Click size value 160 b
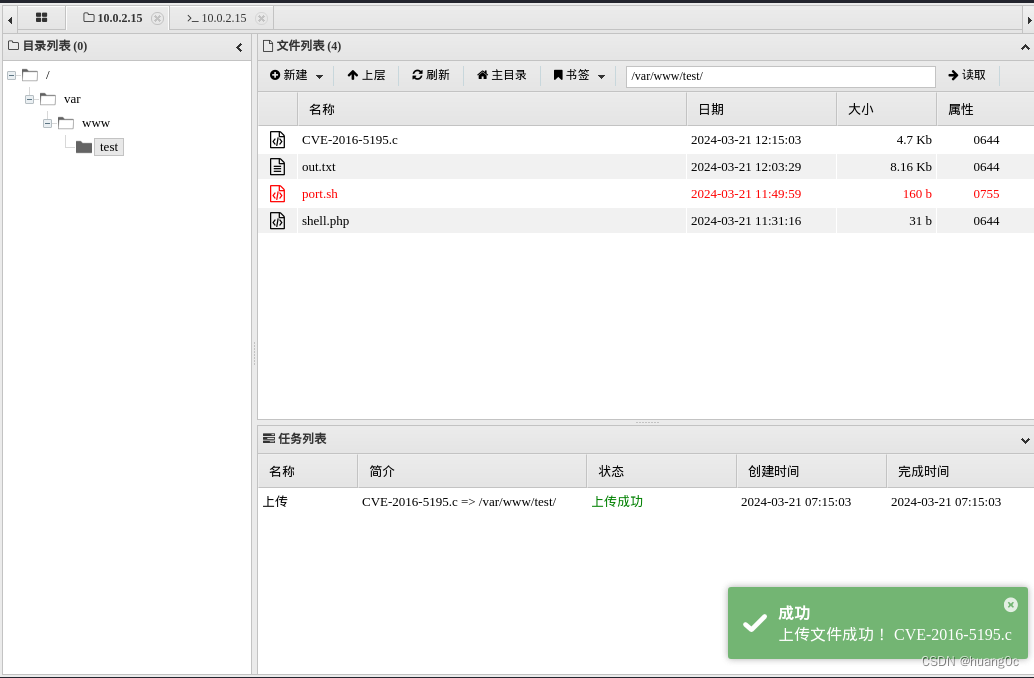 coord(917,194)
